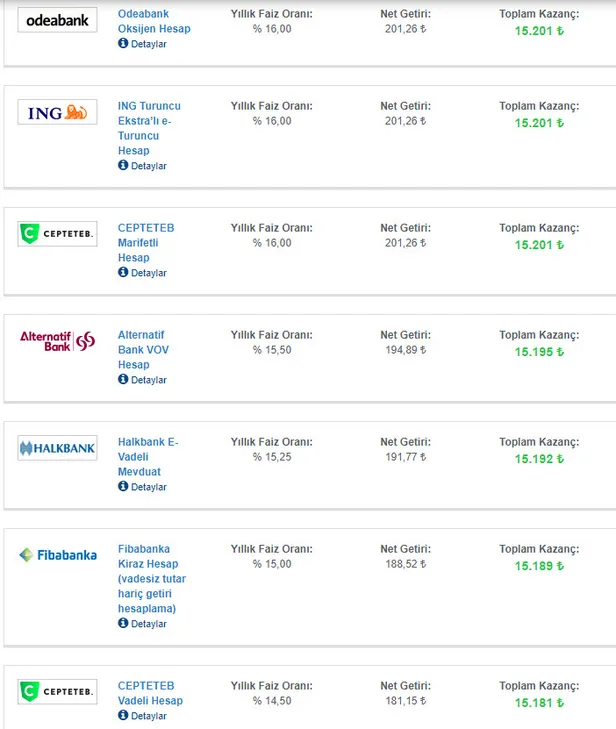Show Detaylar for CEPTETEB Vadeli Hesap
The width and height of the screenshot is (616, 729).
click(142, 716)
